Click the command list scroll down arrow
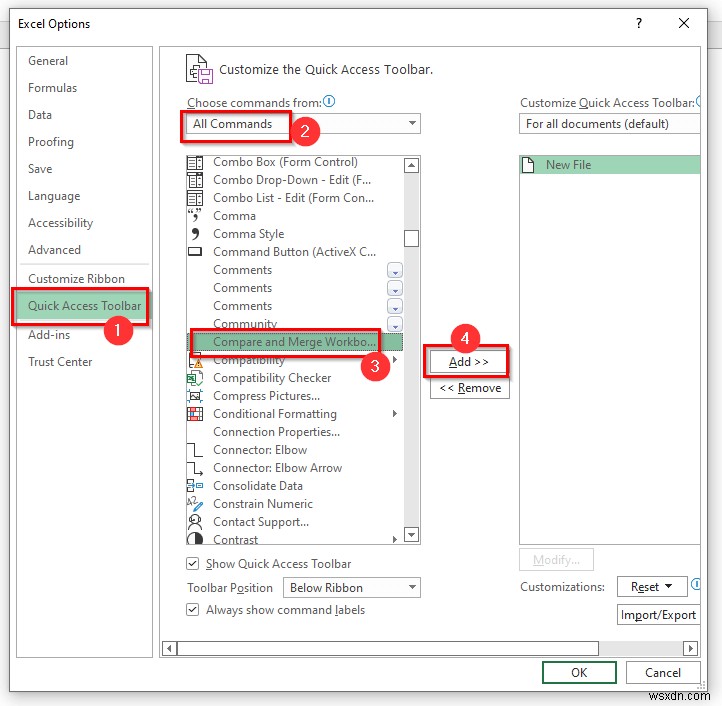 coord(411,535)
